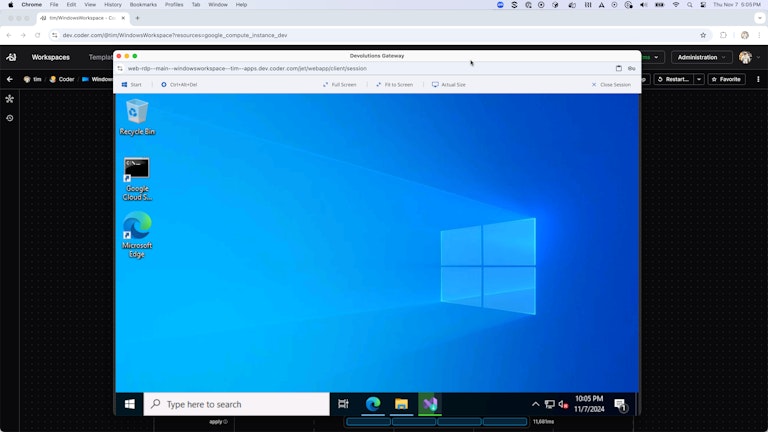This screenshot has width=768, height=432.
Task: Click the Gateway popup URL text
Action: [x=247, y=69]
